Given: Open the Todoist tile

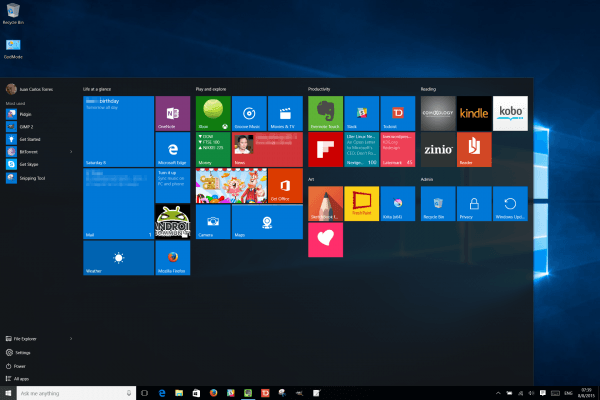Looking at the screenshot, I should point(398,113).
